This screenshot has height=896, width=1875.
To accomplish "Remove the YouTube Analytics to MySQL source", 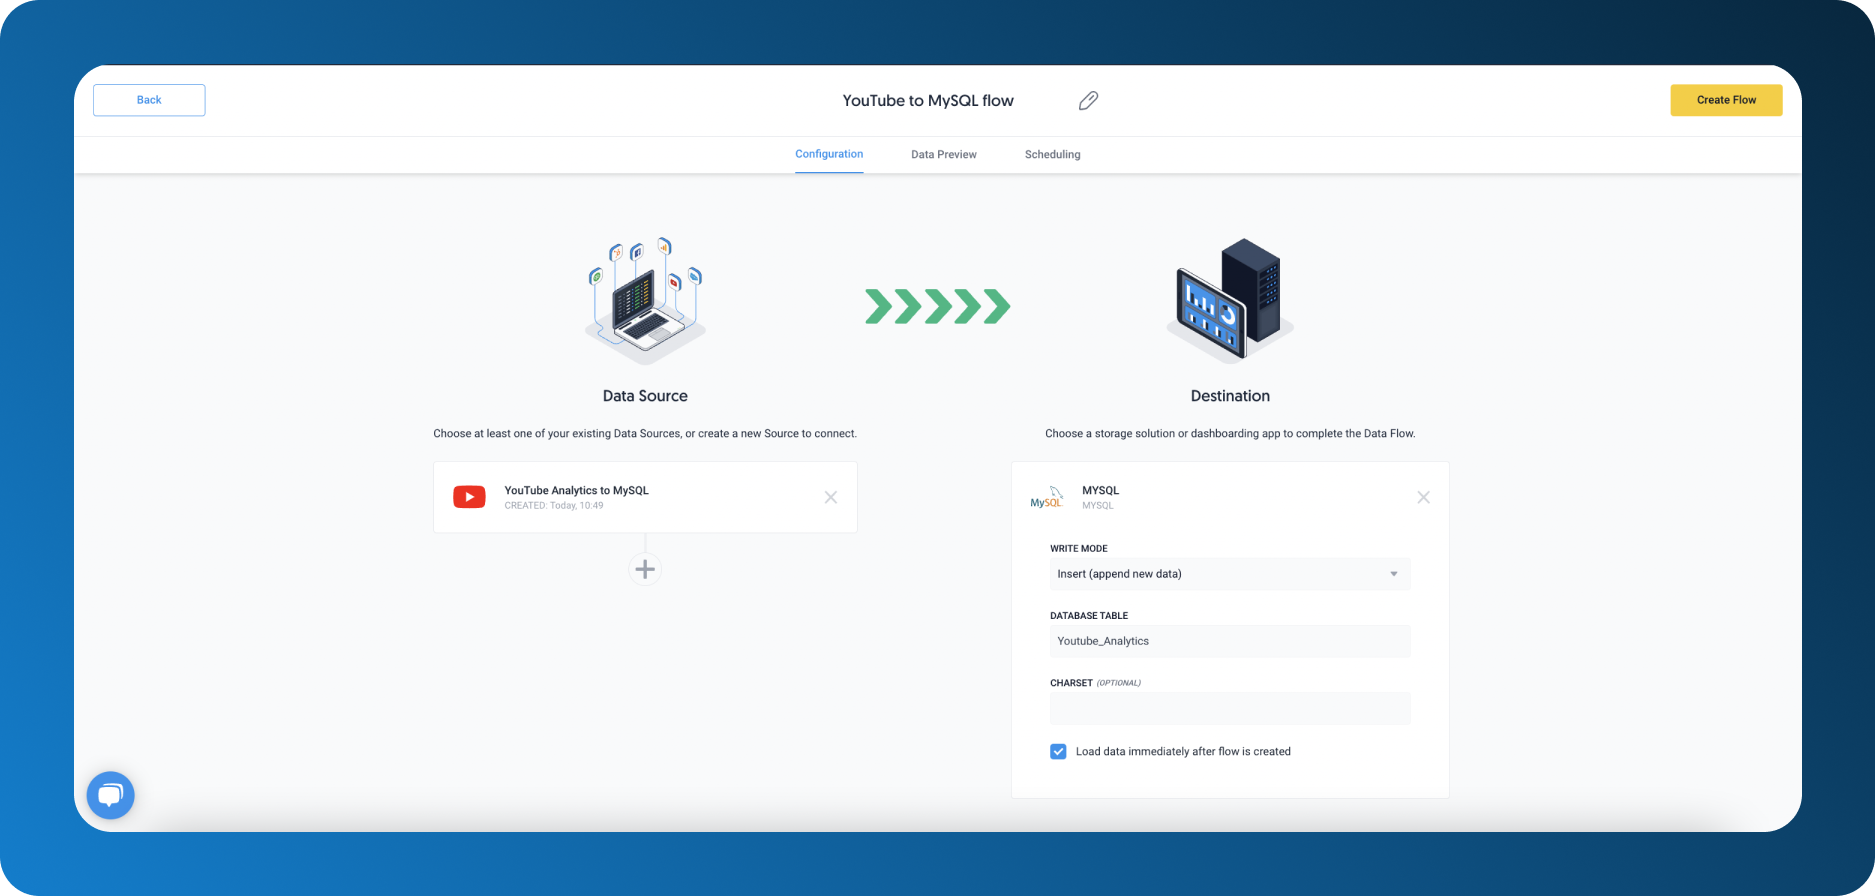I will coord(830,497).
